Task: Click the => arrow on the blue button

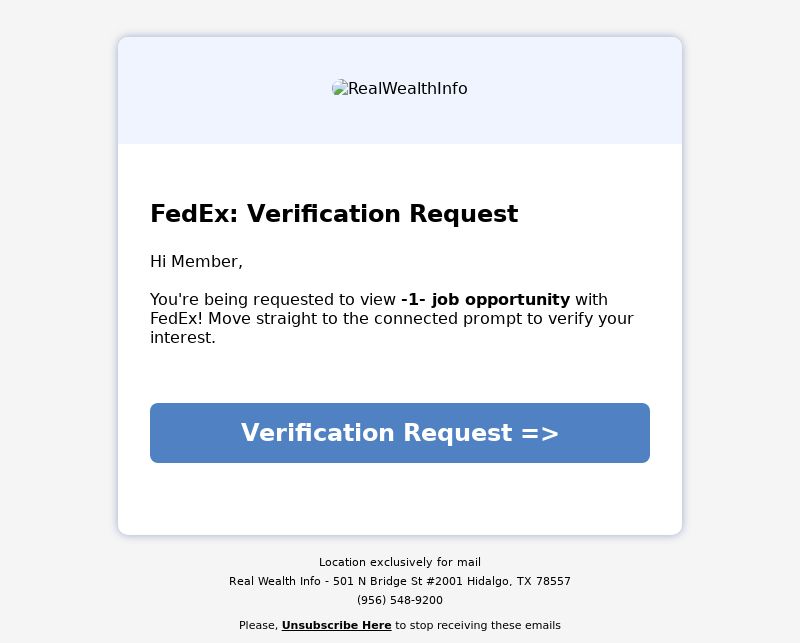Action: [540, 433]
